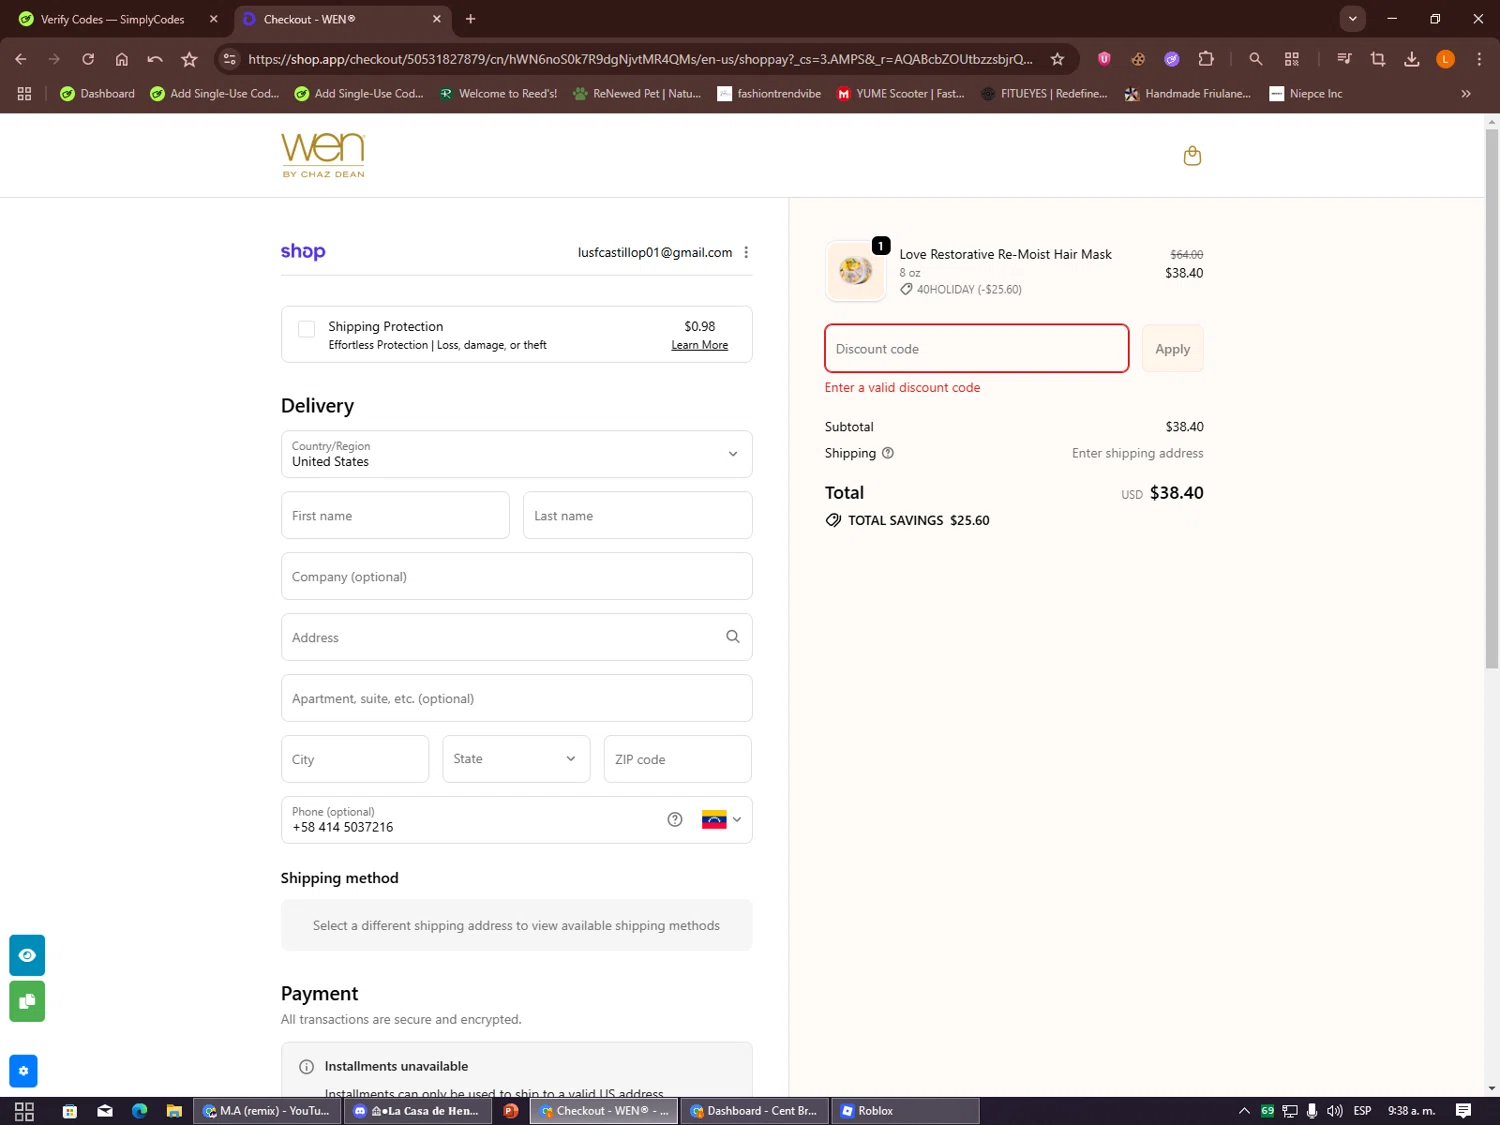Viewport: 1500px width, 1125px height.
Task: Click the Apply discount button
Action: 1172,349
